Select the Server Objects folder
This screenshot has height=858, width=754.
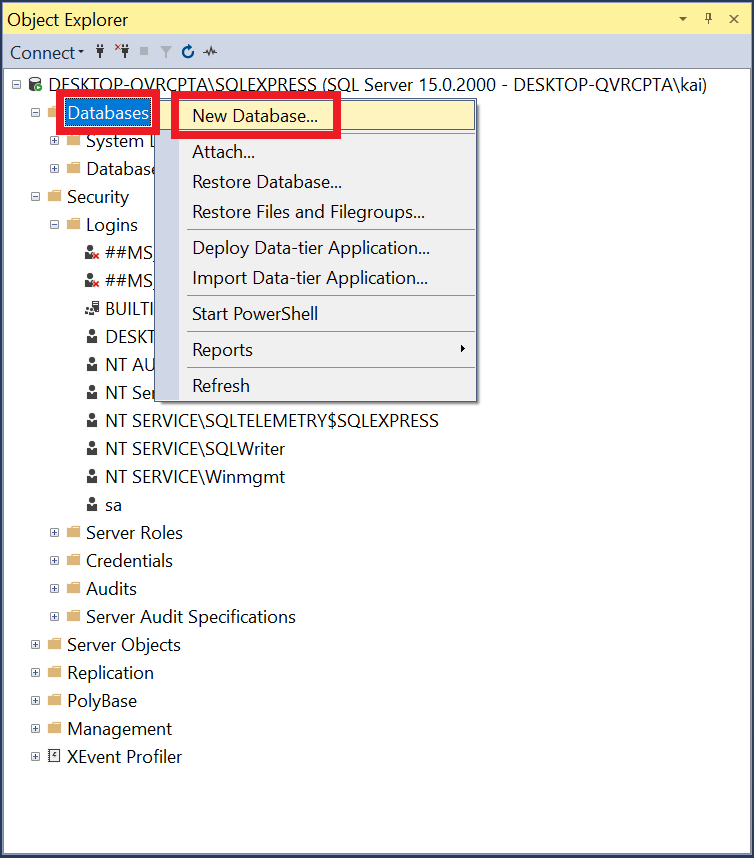point(124,645)
